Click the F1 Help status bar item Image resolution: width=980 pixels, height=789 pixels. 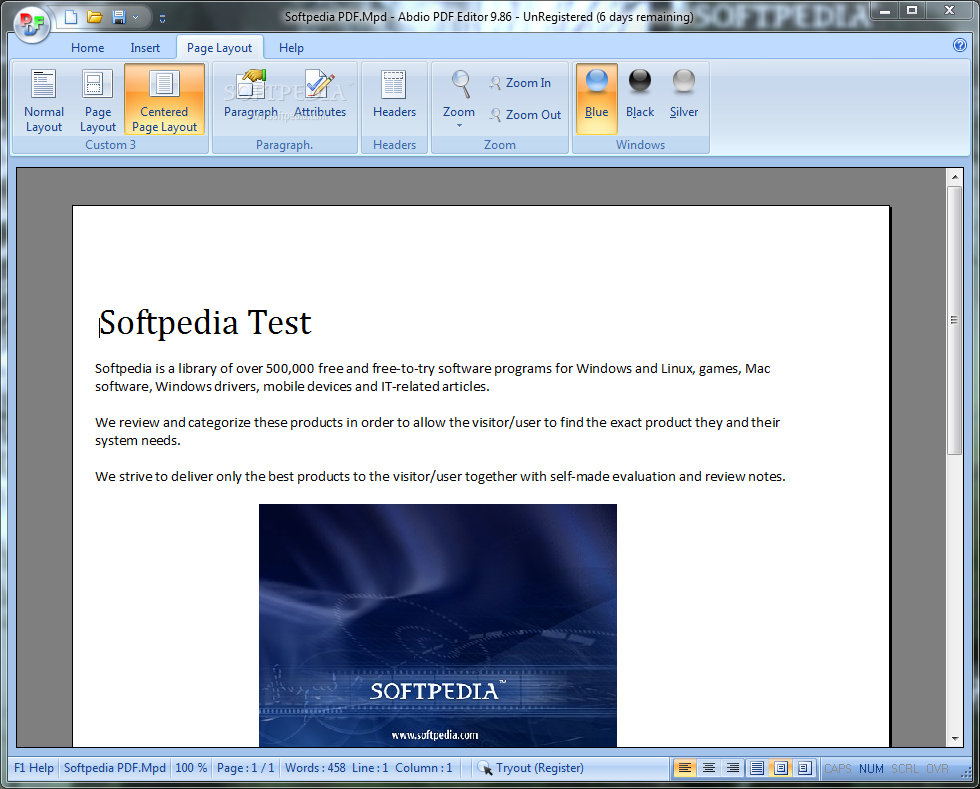coord(34,768)
